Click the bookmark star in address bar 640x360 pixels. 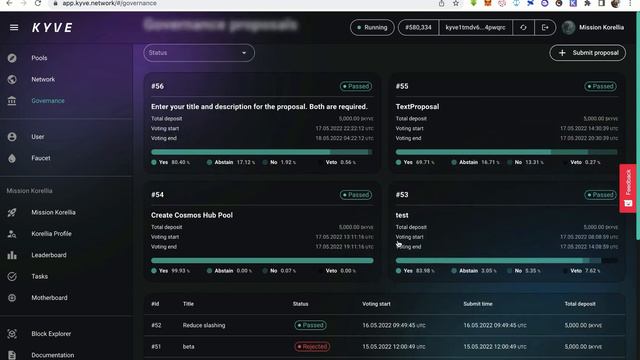pos(456,3)
